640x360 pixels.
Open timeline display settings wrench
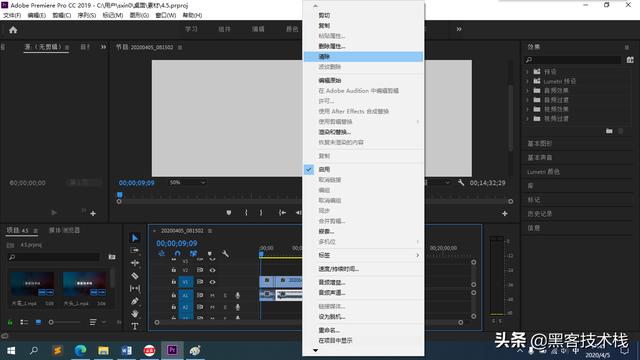225,253
